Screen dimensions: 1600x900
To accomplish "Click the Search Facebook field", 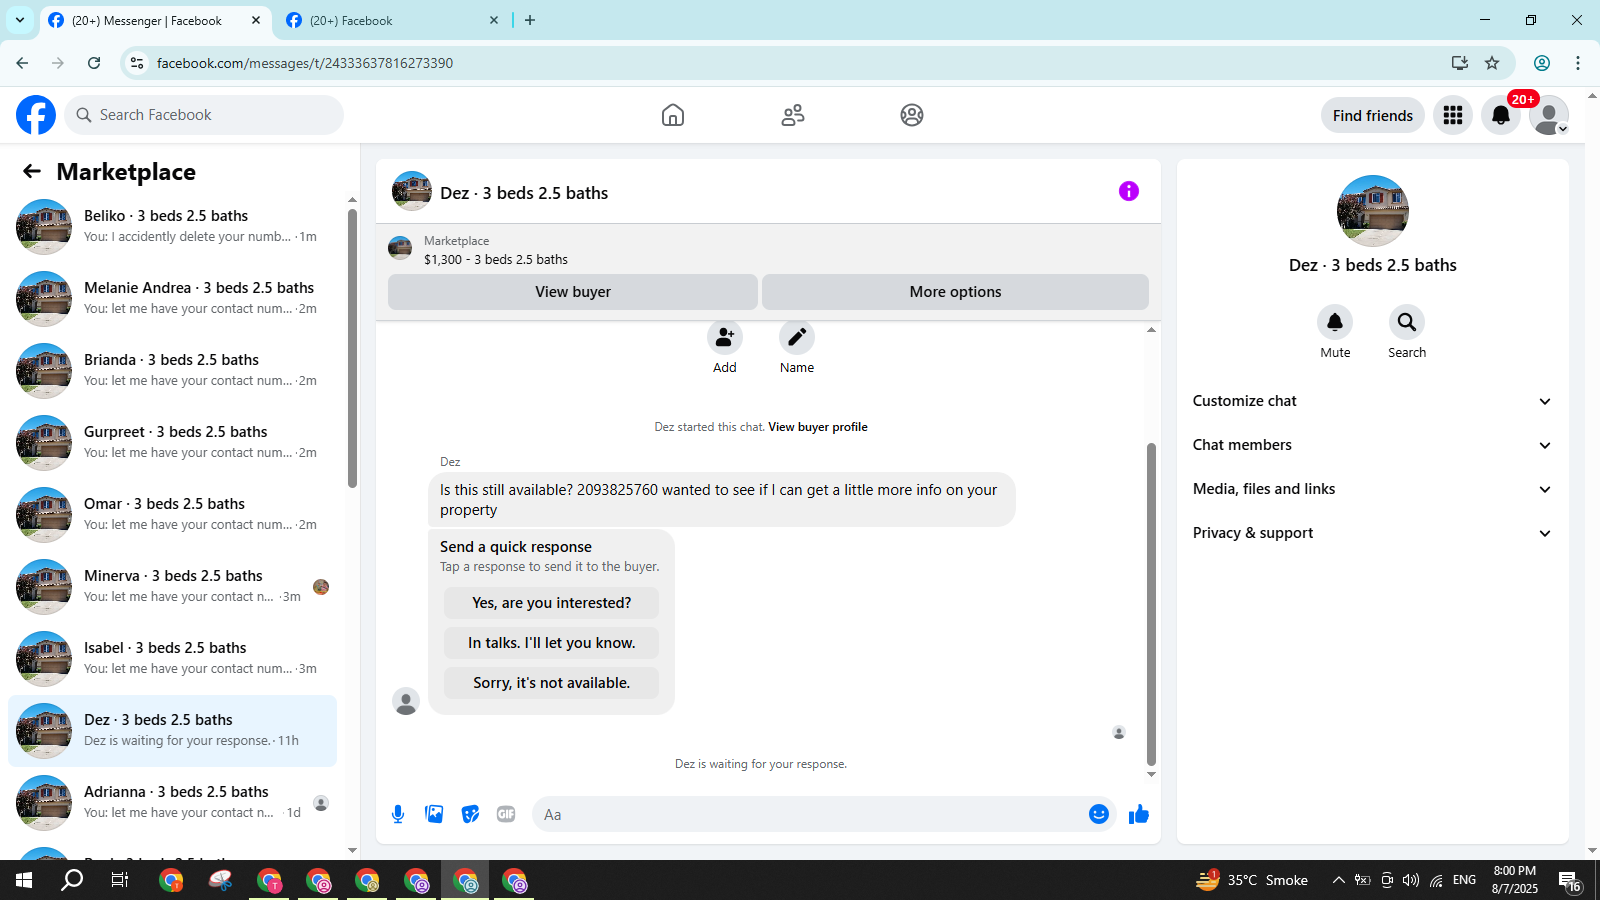I will (x=204, y=115).
